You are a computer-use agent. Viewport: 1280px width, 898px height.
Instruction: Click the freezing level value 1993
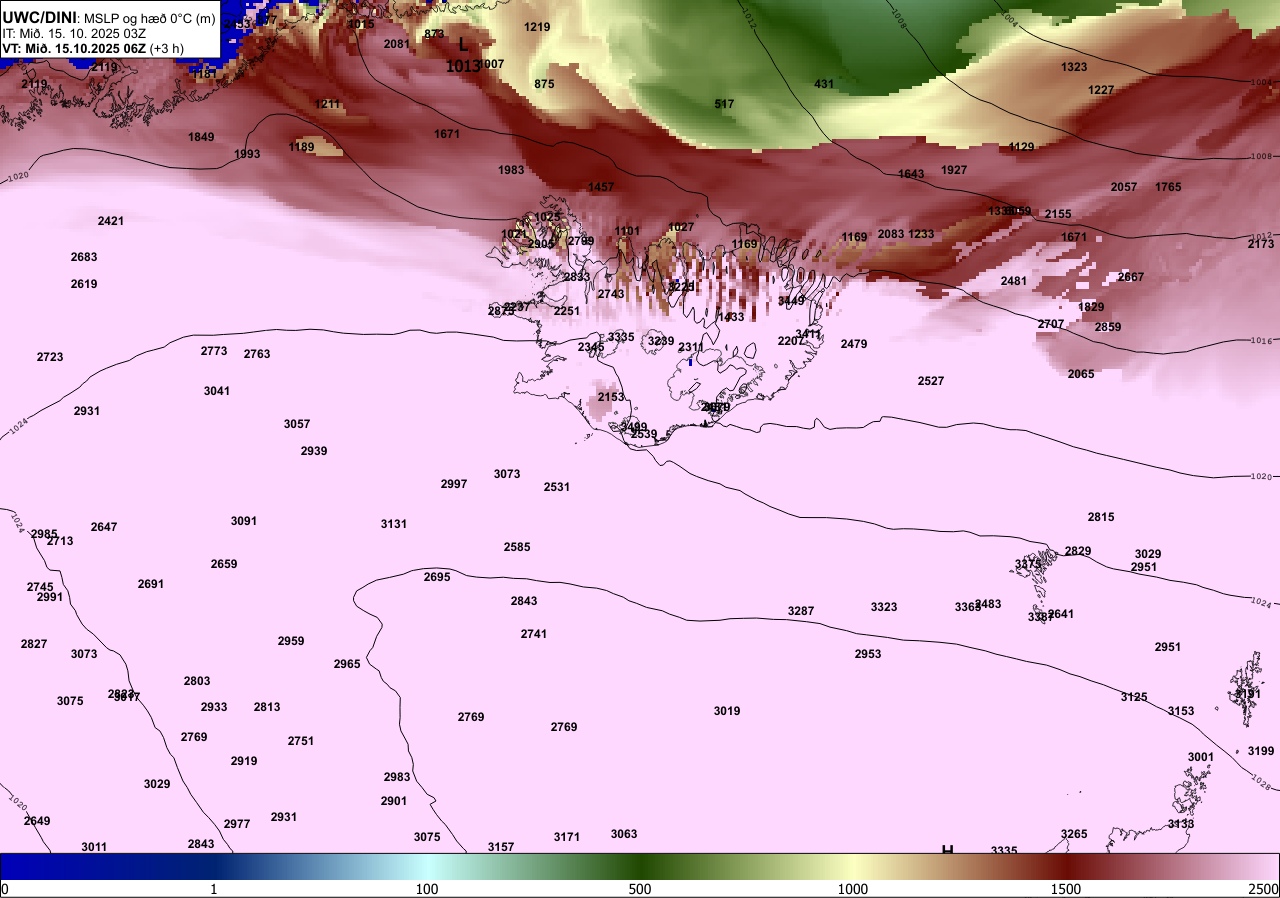(247, 154)
